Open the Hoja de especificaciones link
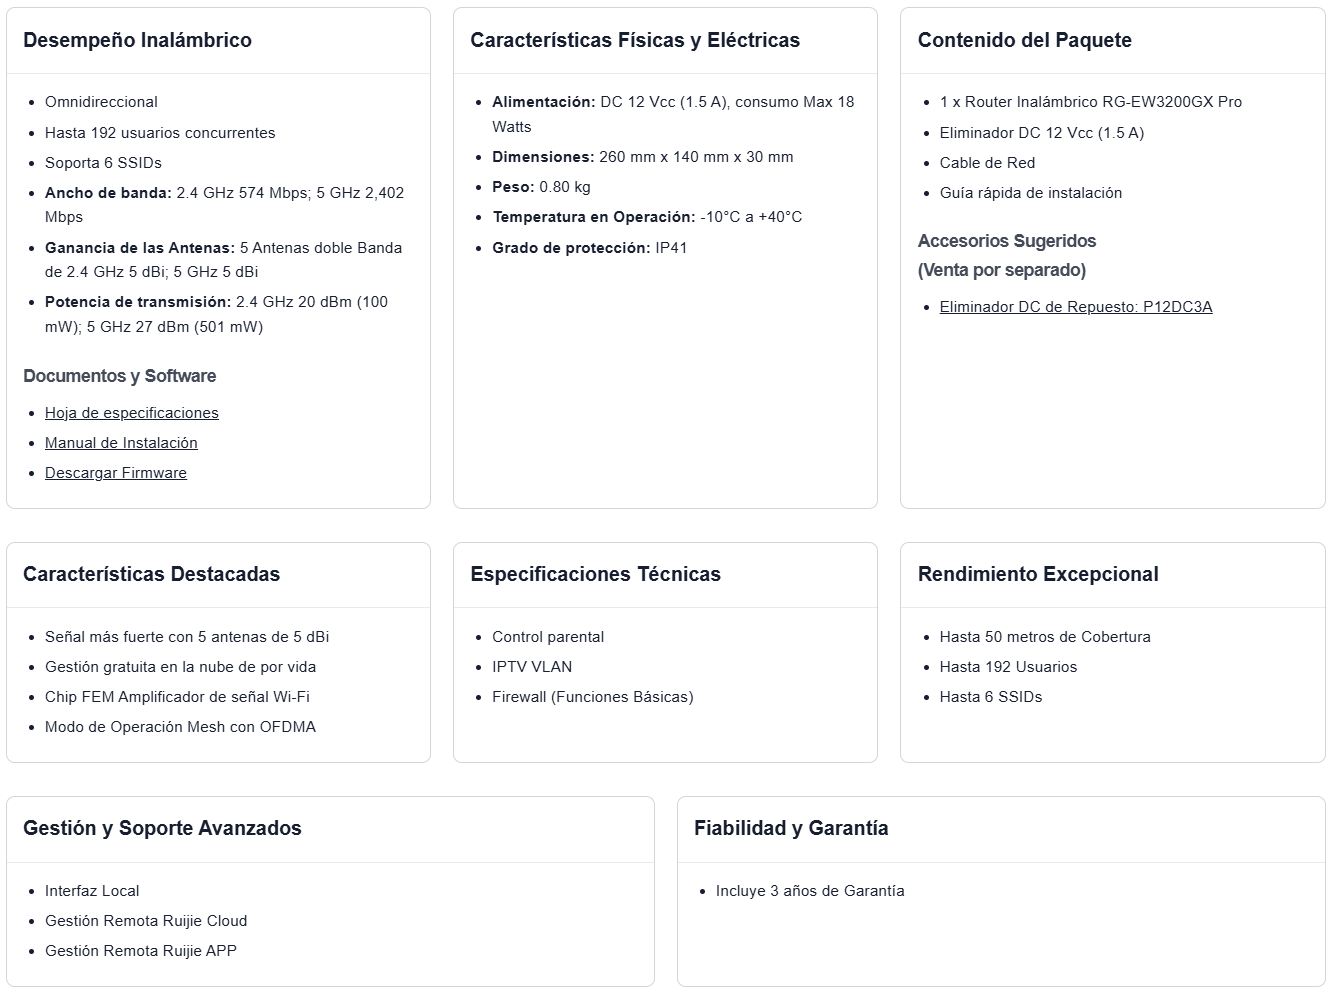 point(131,413)
